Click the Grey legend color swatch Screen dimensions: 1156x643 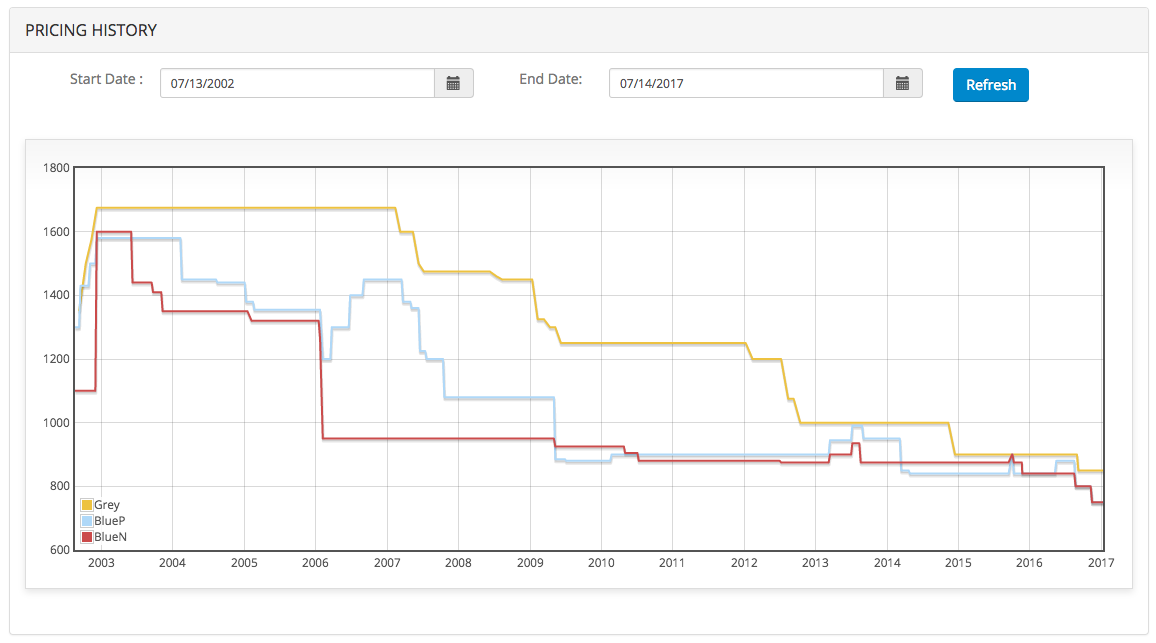point(87,505)
